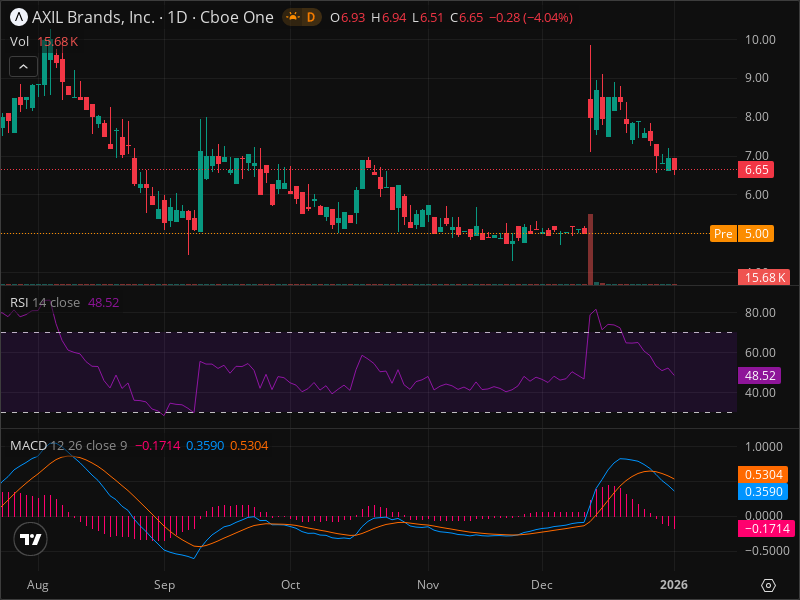Select the Vol indicator label
The width and height of the screenshot is (800, 600).
pos(19,42)
